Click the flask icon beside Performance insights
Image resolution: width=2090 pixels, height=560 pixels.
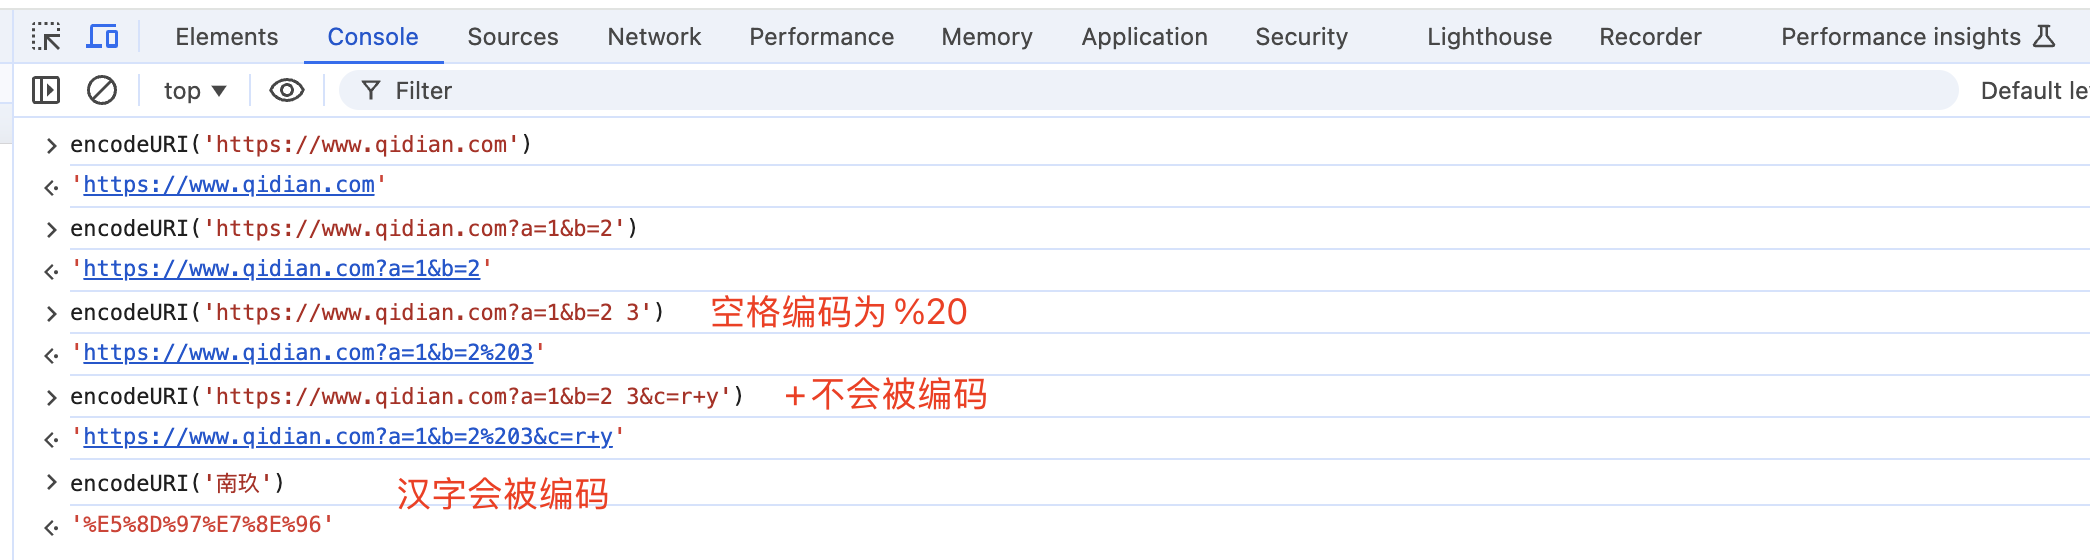(x=2045, y=37)
